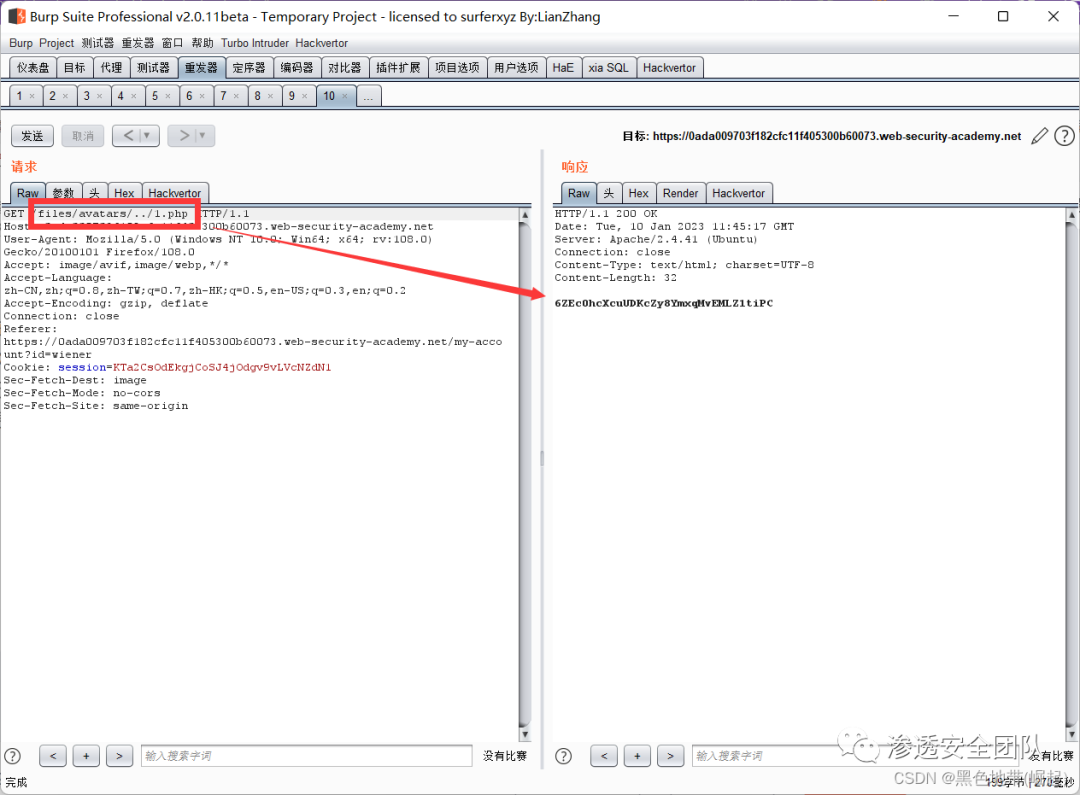Close repeater tab 8
1080x795 pixels.
pos(270,96)
